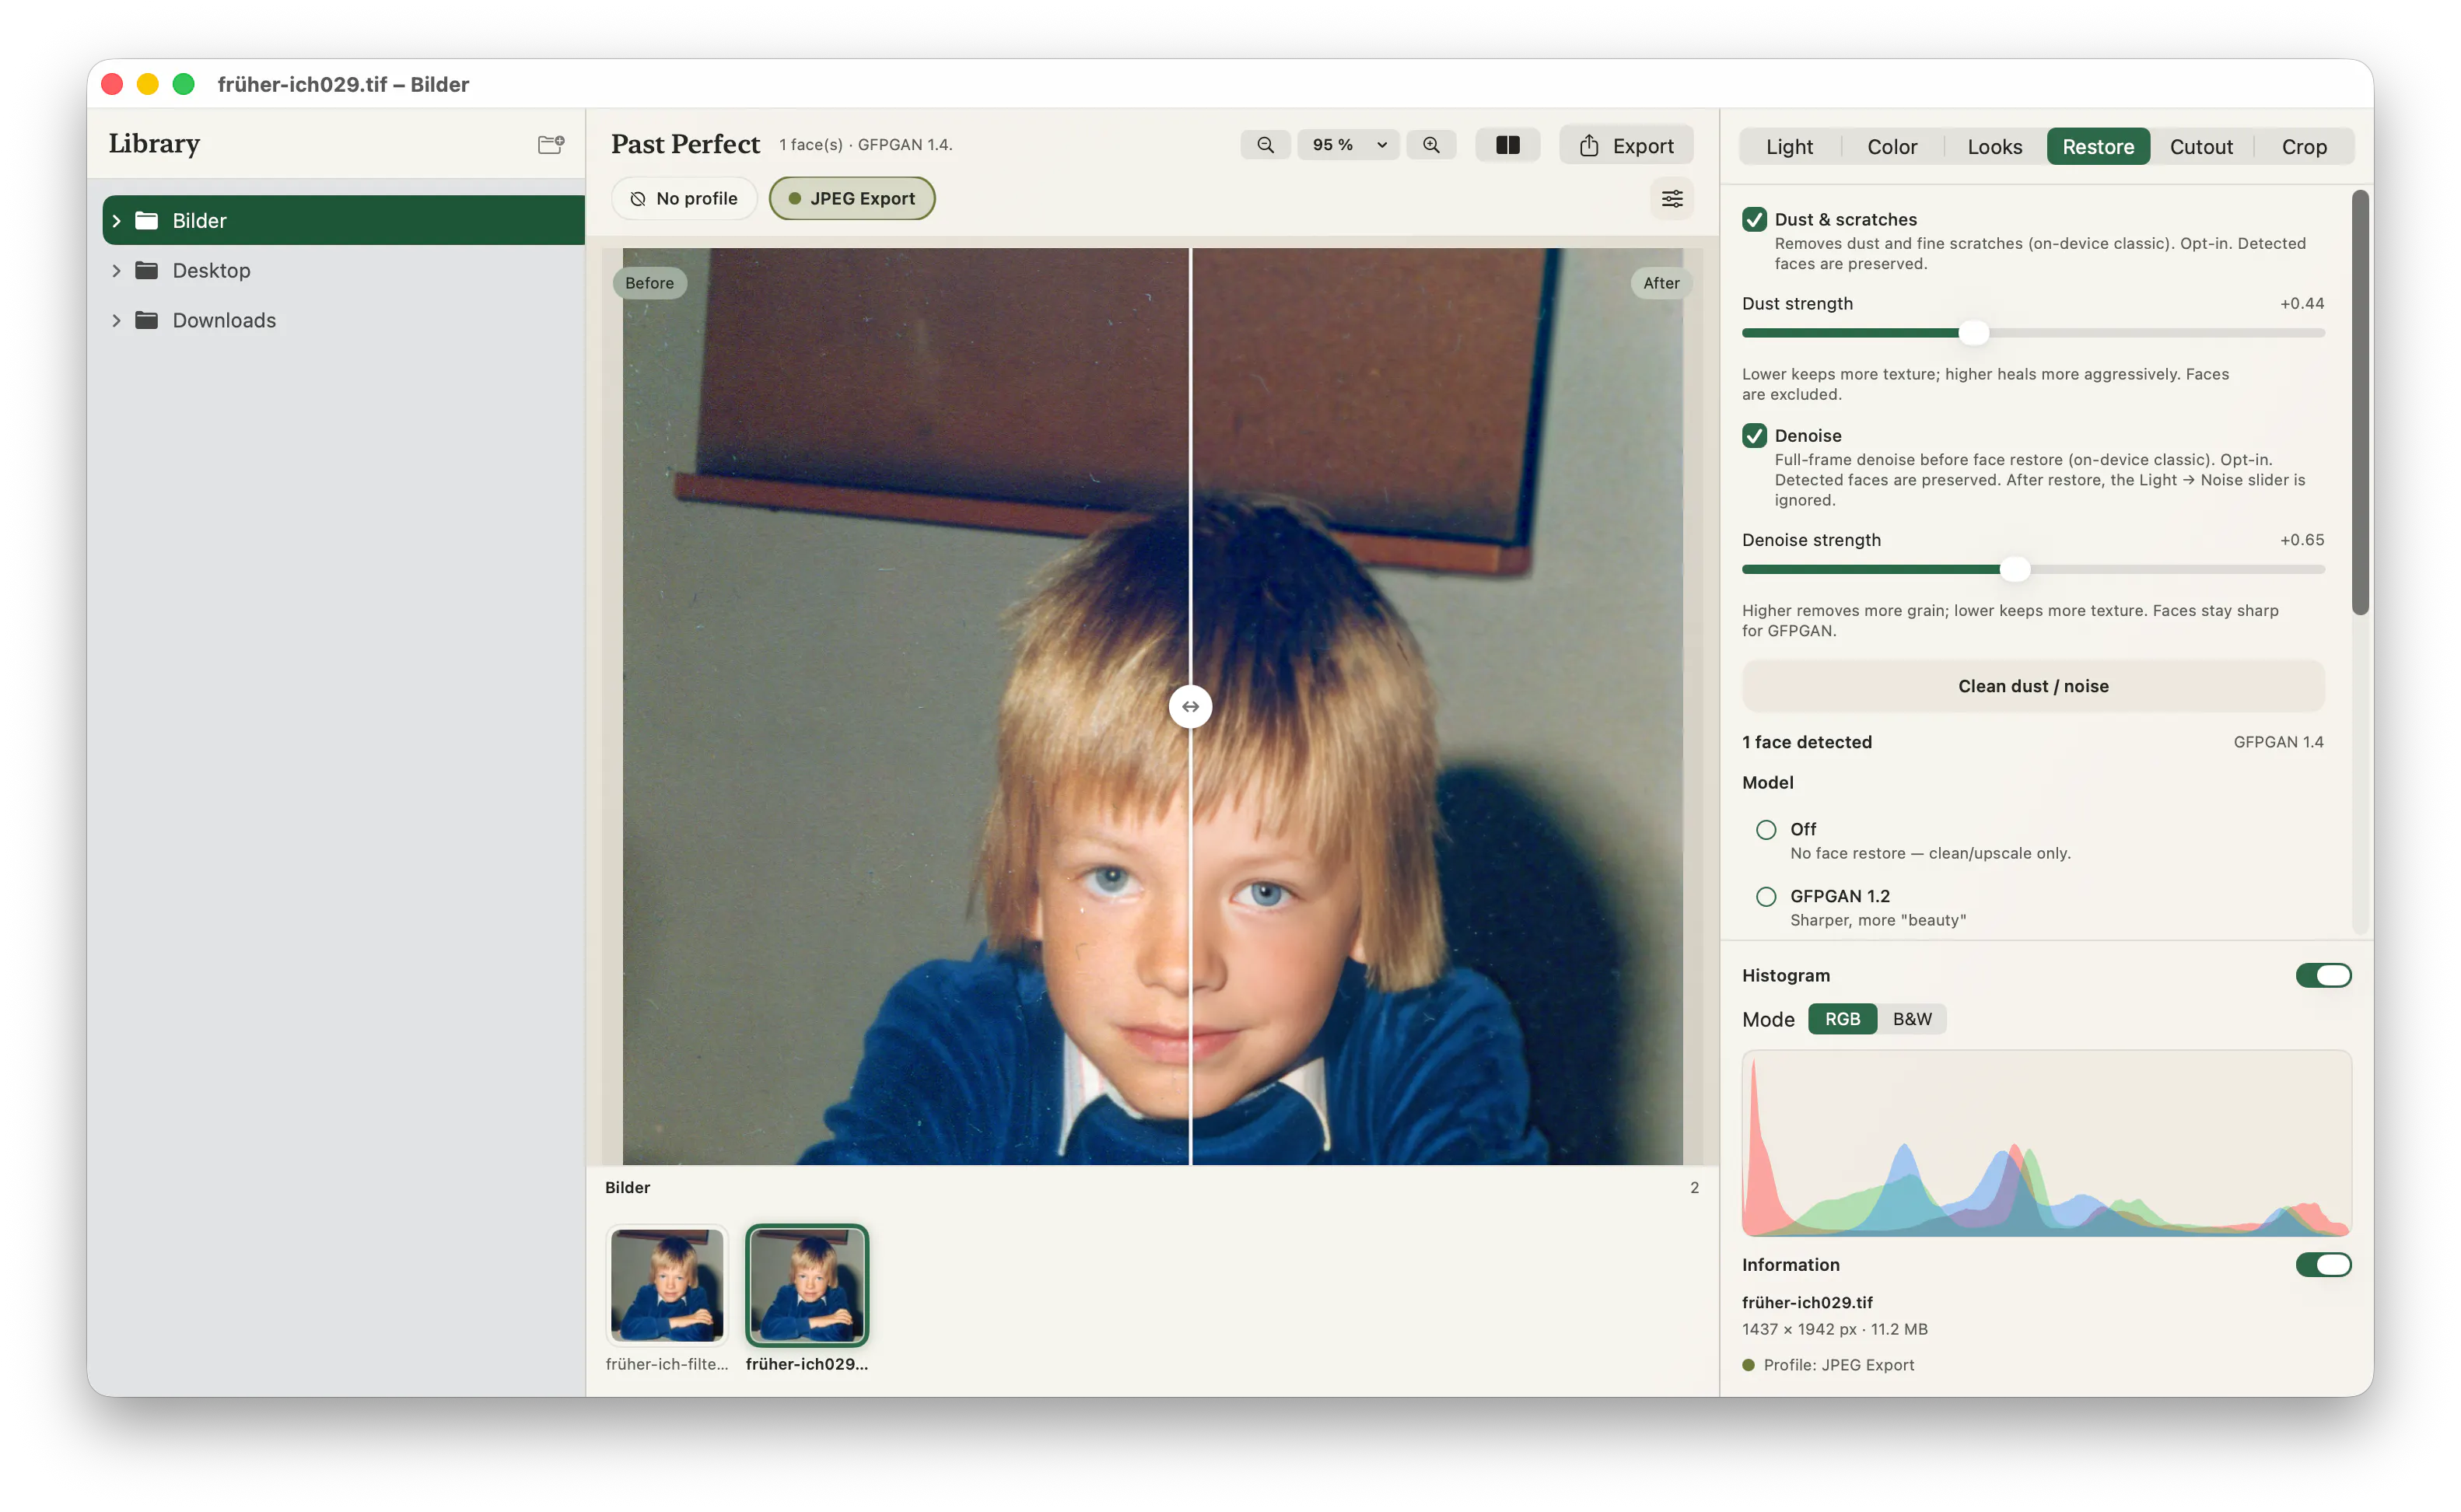The image size is (2461, 1512).
Task: Select the JPEG Export profile pill
Action: point(852,198)
